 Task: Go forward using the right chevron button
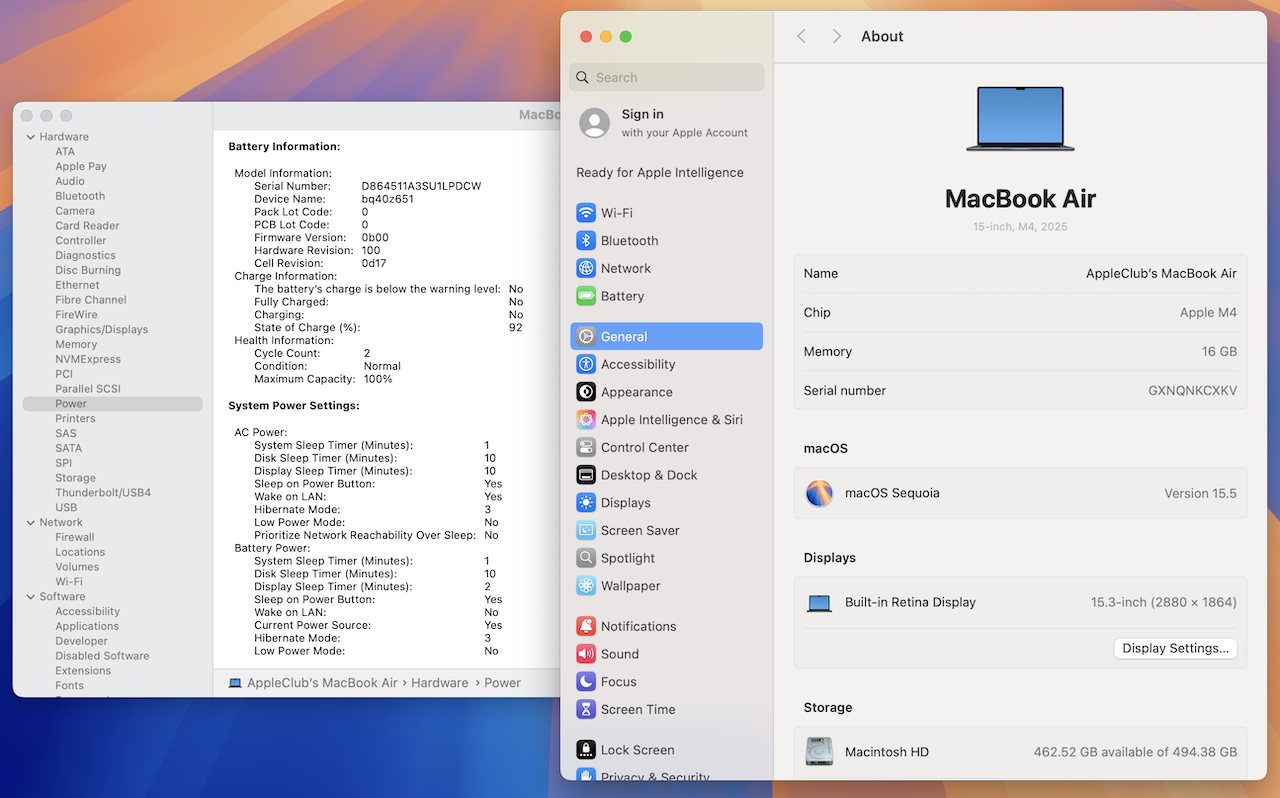pyautogui.click(x=837, y=36)
